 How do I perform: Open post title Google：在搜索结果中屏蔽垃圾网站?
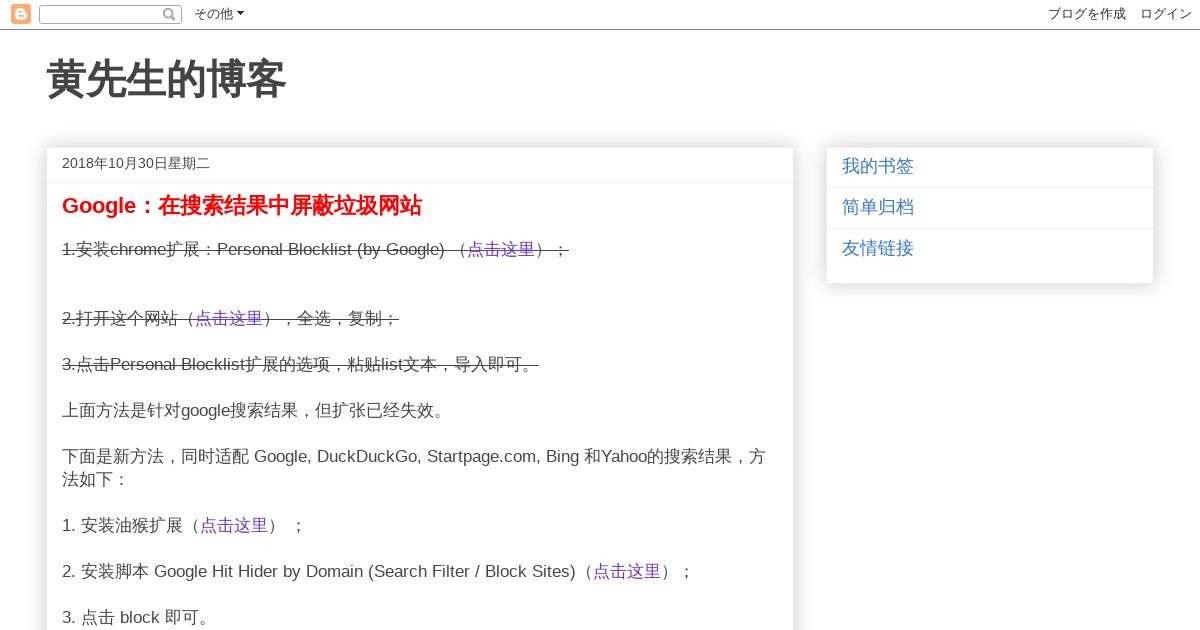tap(242, 206)
